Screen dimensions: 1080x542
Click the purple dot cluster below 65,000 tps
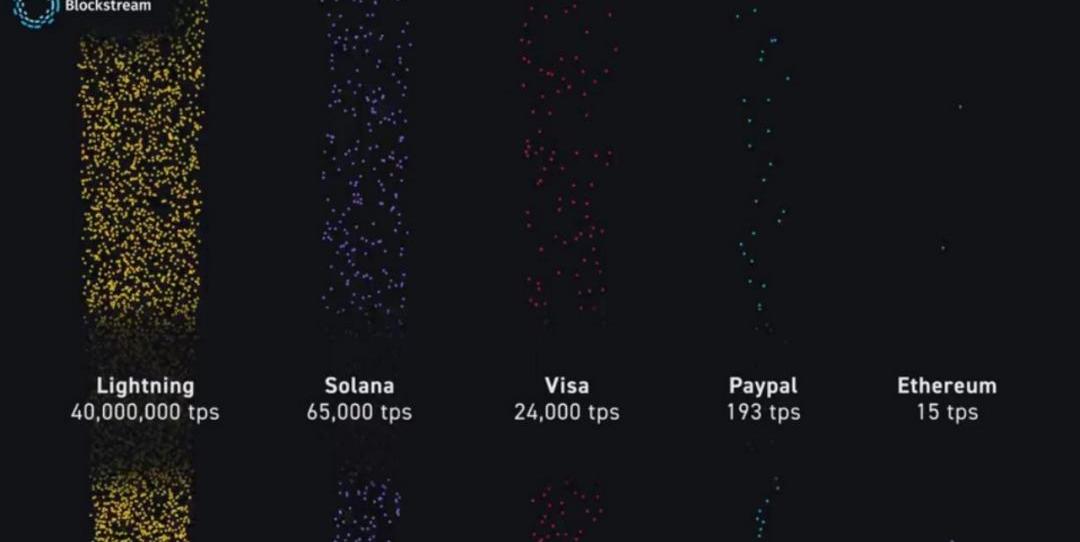click(366, 510)
